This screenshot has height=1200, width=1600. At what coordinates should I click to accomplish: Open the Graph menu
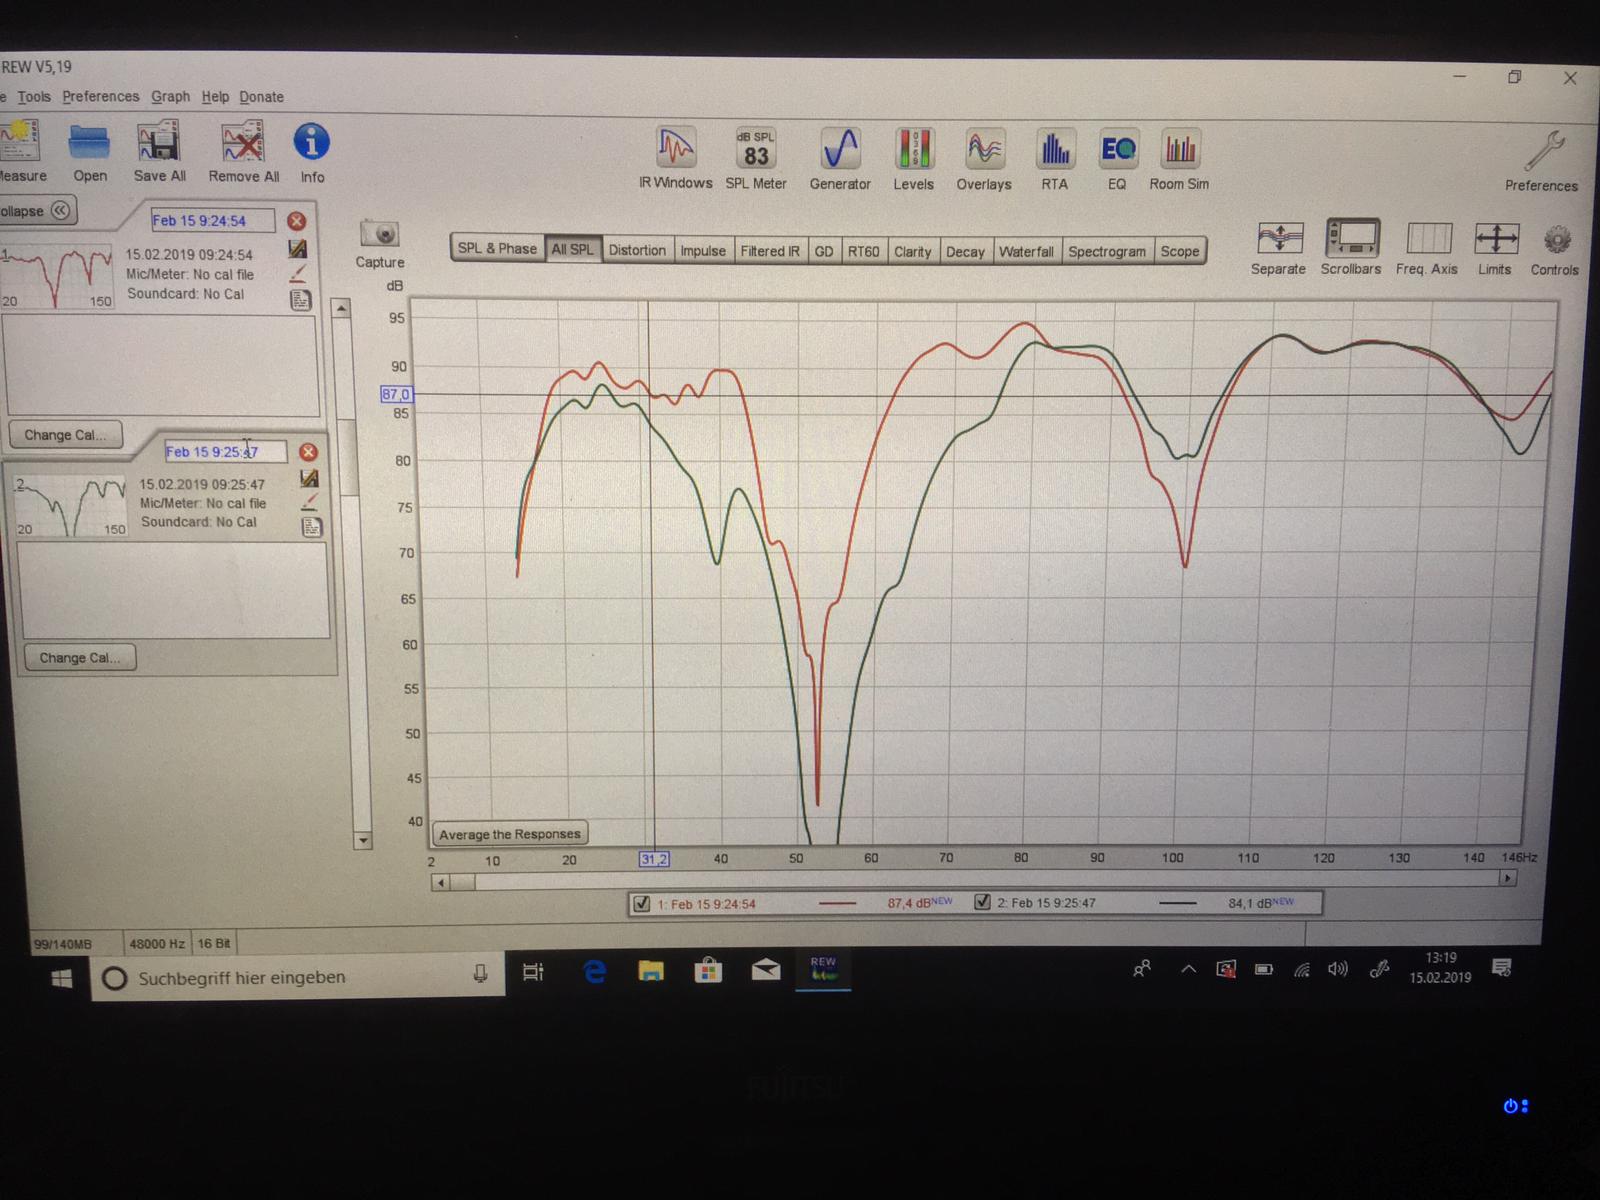(170, 96)
